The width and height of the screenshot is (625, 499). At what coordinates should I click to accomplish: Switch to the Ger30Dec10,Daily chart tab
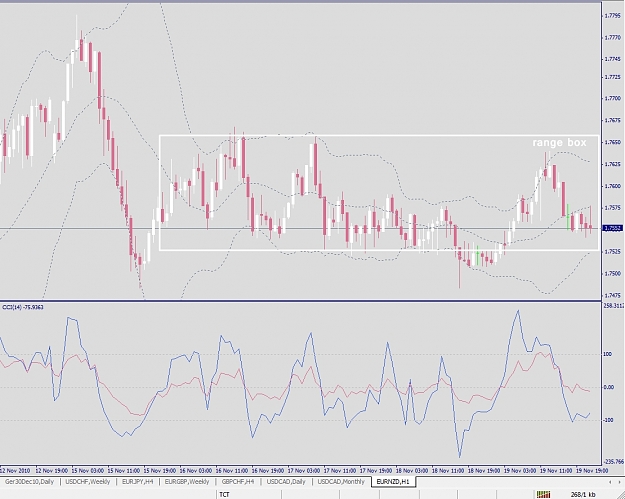pos(29,481)
